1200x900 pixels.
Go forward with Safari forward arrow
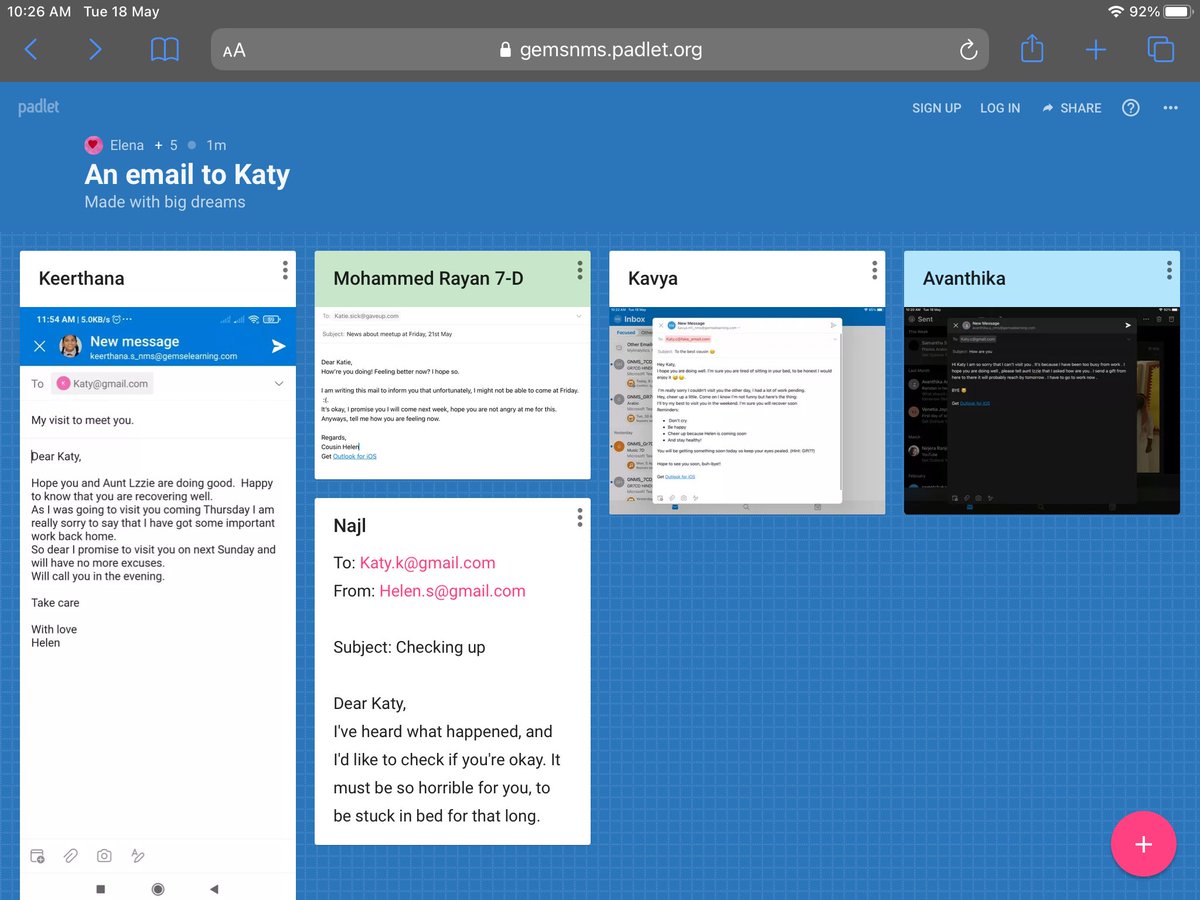[x=95, y=49]
